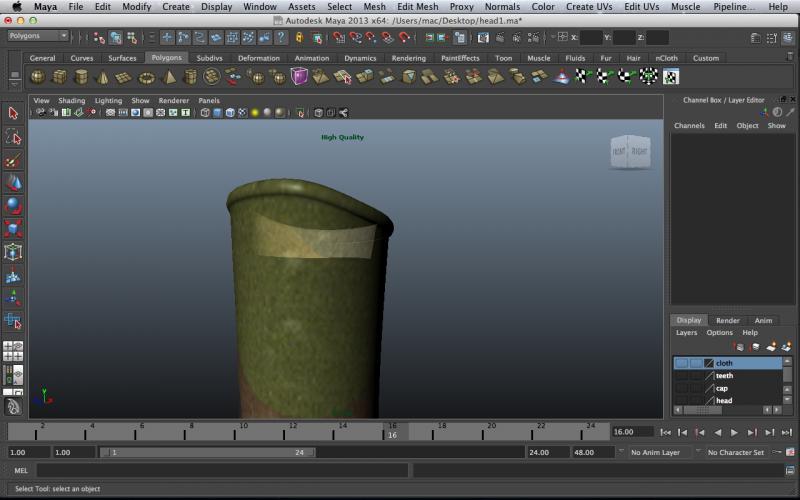The height and width of the screenshot is (500, 800).
Task: Click the polygon cube shelf icon
Action: click(59, 77)
